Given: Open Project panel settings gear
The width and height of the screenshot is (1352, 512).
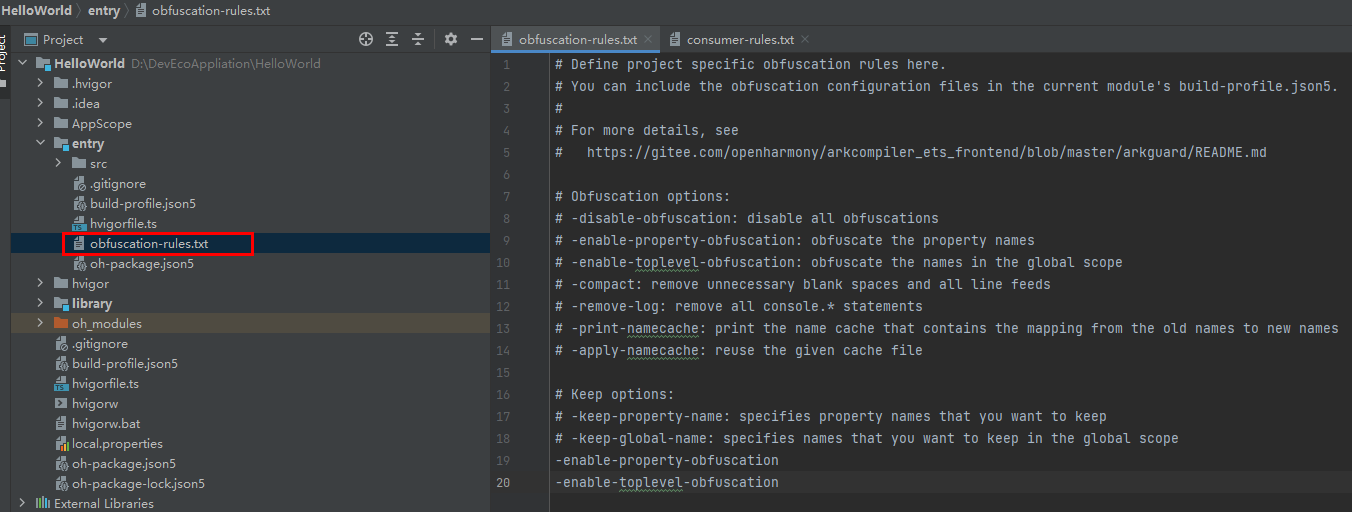Looking at the screenshot, I should [451, 40].
